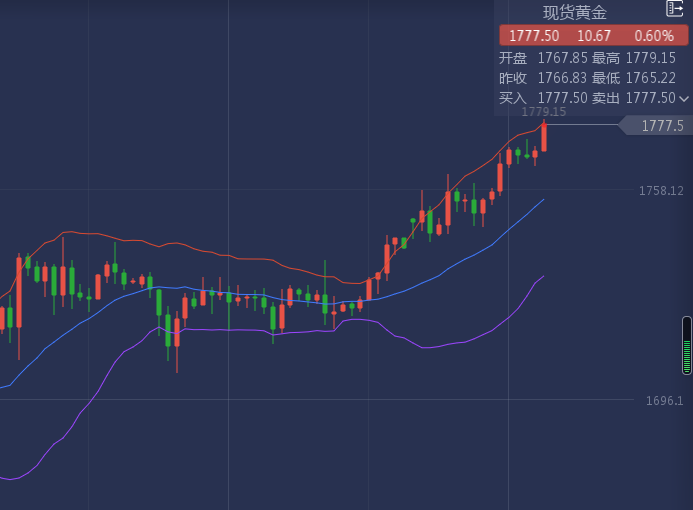Click the 0.60% percentage change
The width and height of the screenshot is (693, 510).
[x=654, y=35]
